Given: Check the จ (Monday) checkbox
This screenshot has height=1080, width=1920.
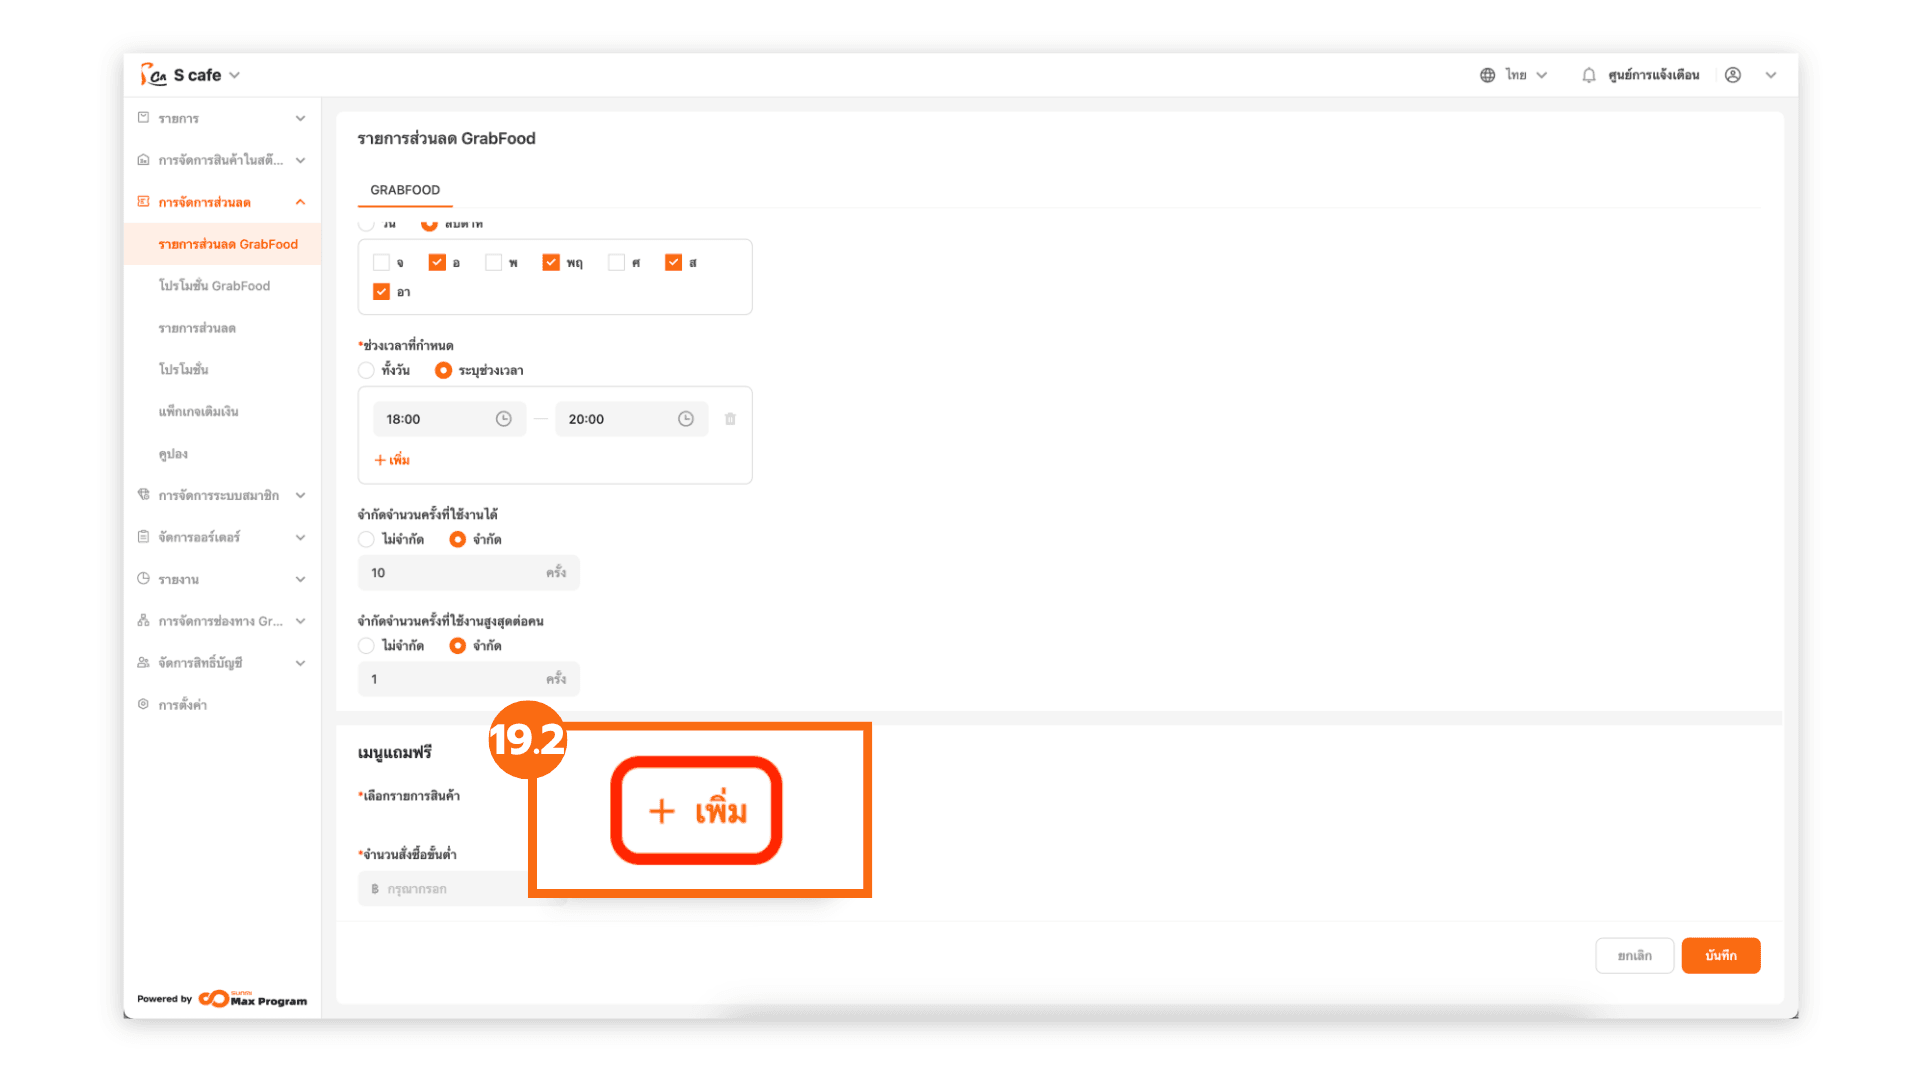Looking at the screenshot, I should tap(381, 262).
